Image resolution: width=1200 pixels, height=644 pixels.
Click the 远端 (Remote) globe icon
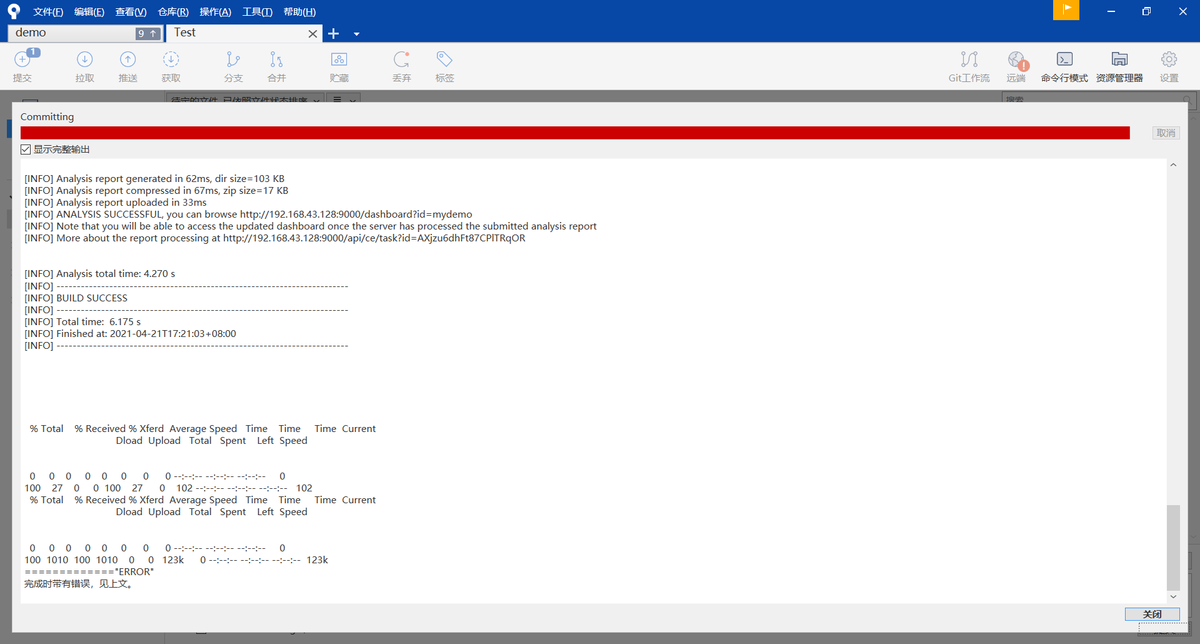tap(1017, 60)
